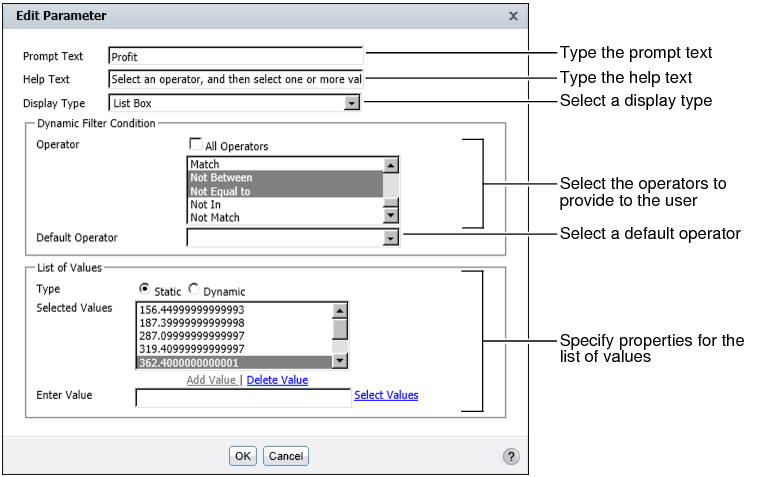The image size is (776, 477).
Task: Select Not Between operator
Action: 286,178
